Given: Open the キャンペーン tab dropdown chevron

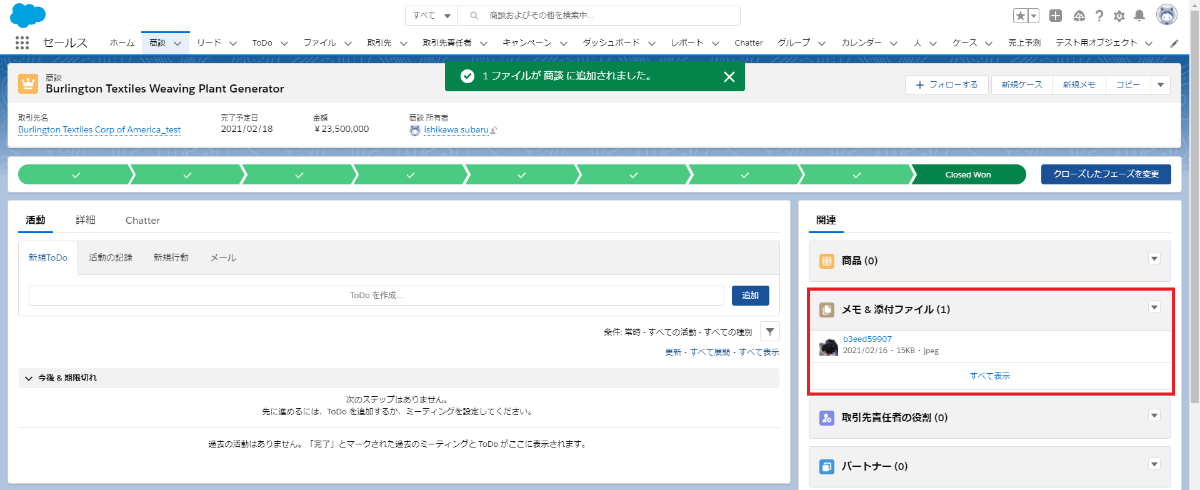Looking at the screenshot, I should 562,44.
